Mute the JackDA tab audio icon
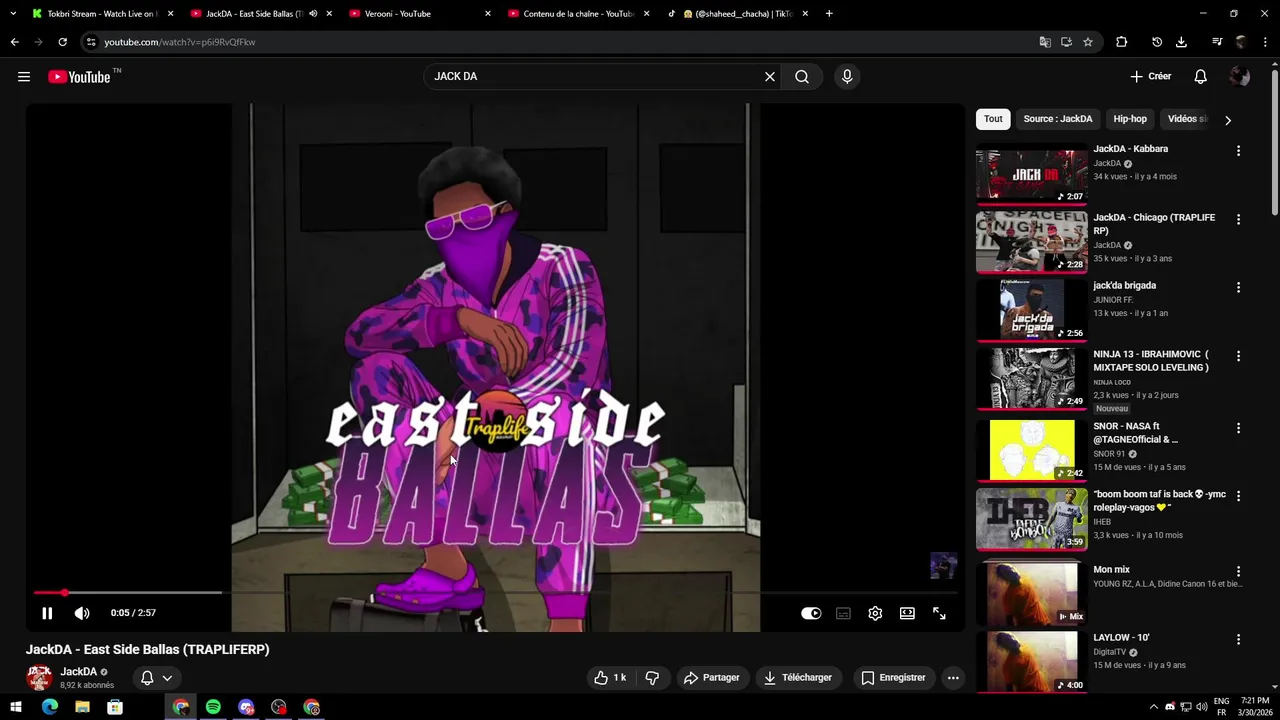Screen dimensions: 1280x720 (x=313, y=14)
